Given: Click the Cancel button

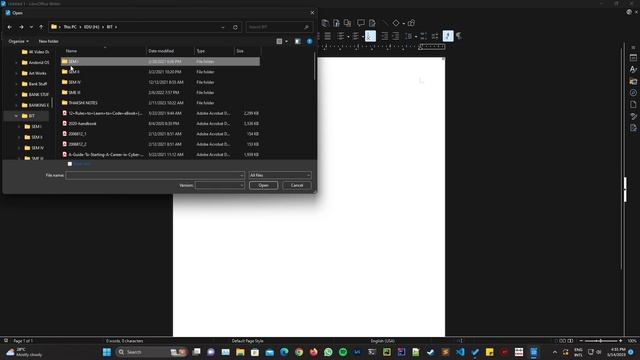Looking at the screenshot, I should 297,185.
